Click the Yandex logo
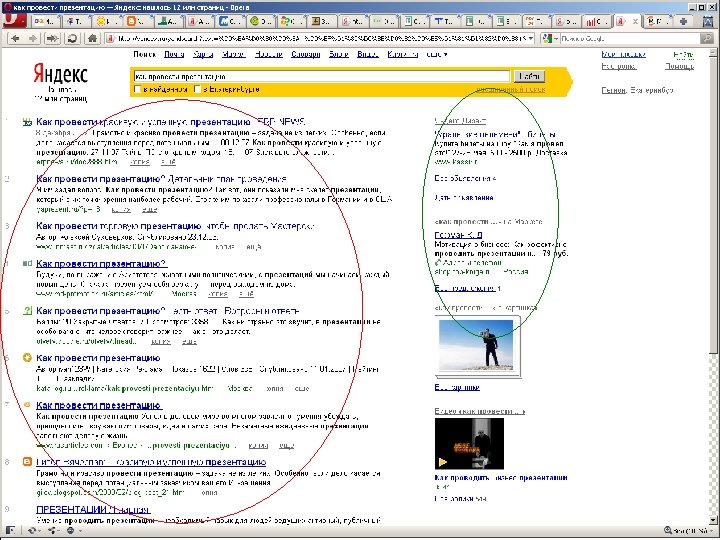The width and height of the screenshot is (720, 540). (60, 73)
